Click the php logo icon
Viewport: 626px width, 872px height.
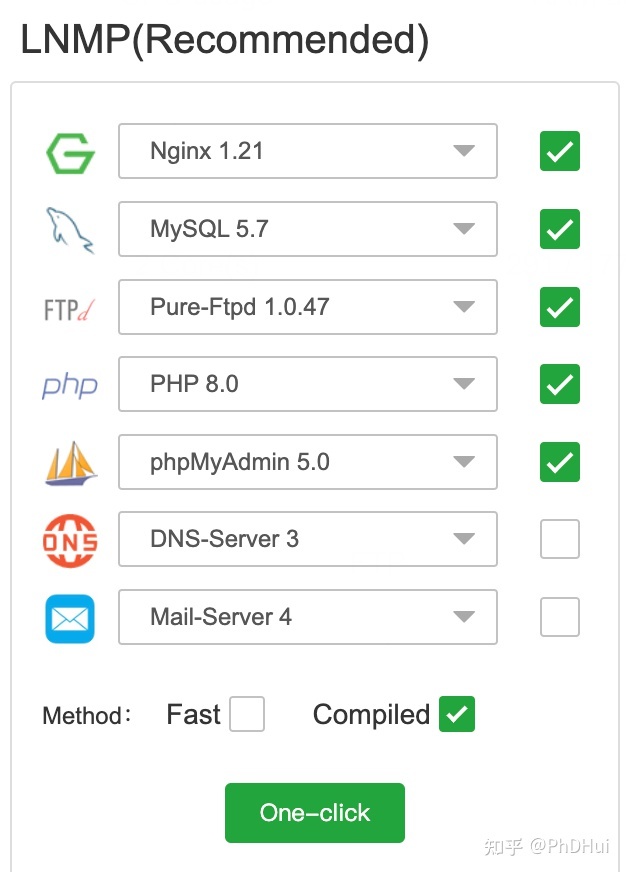pos(70,385)
